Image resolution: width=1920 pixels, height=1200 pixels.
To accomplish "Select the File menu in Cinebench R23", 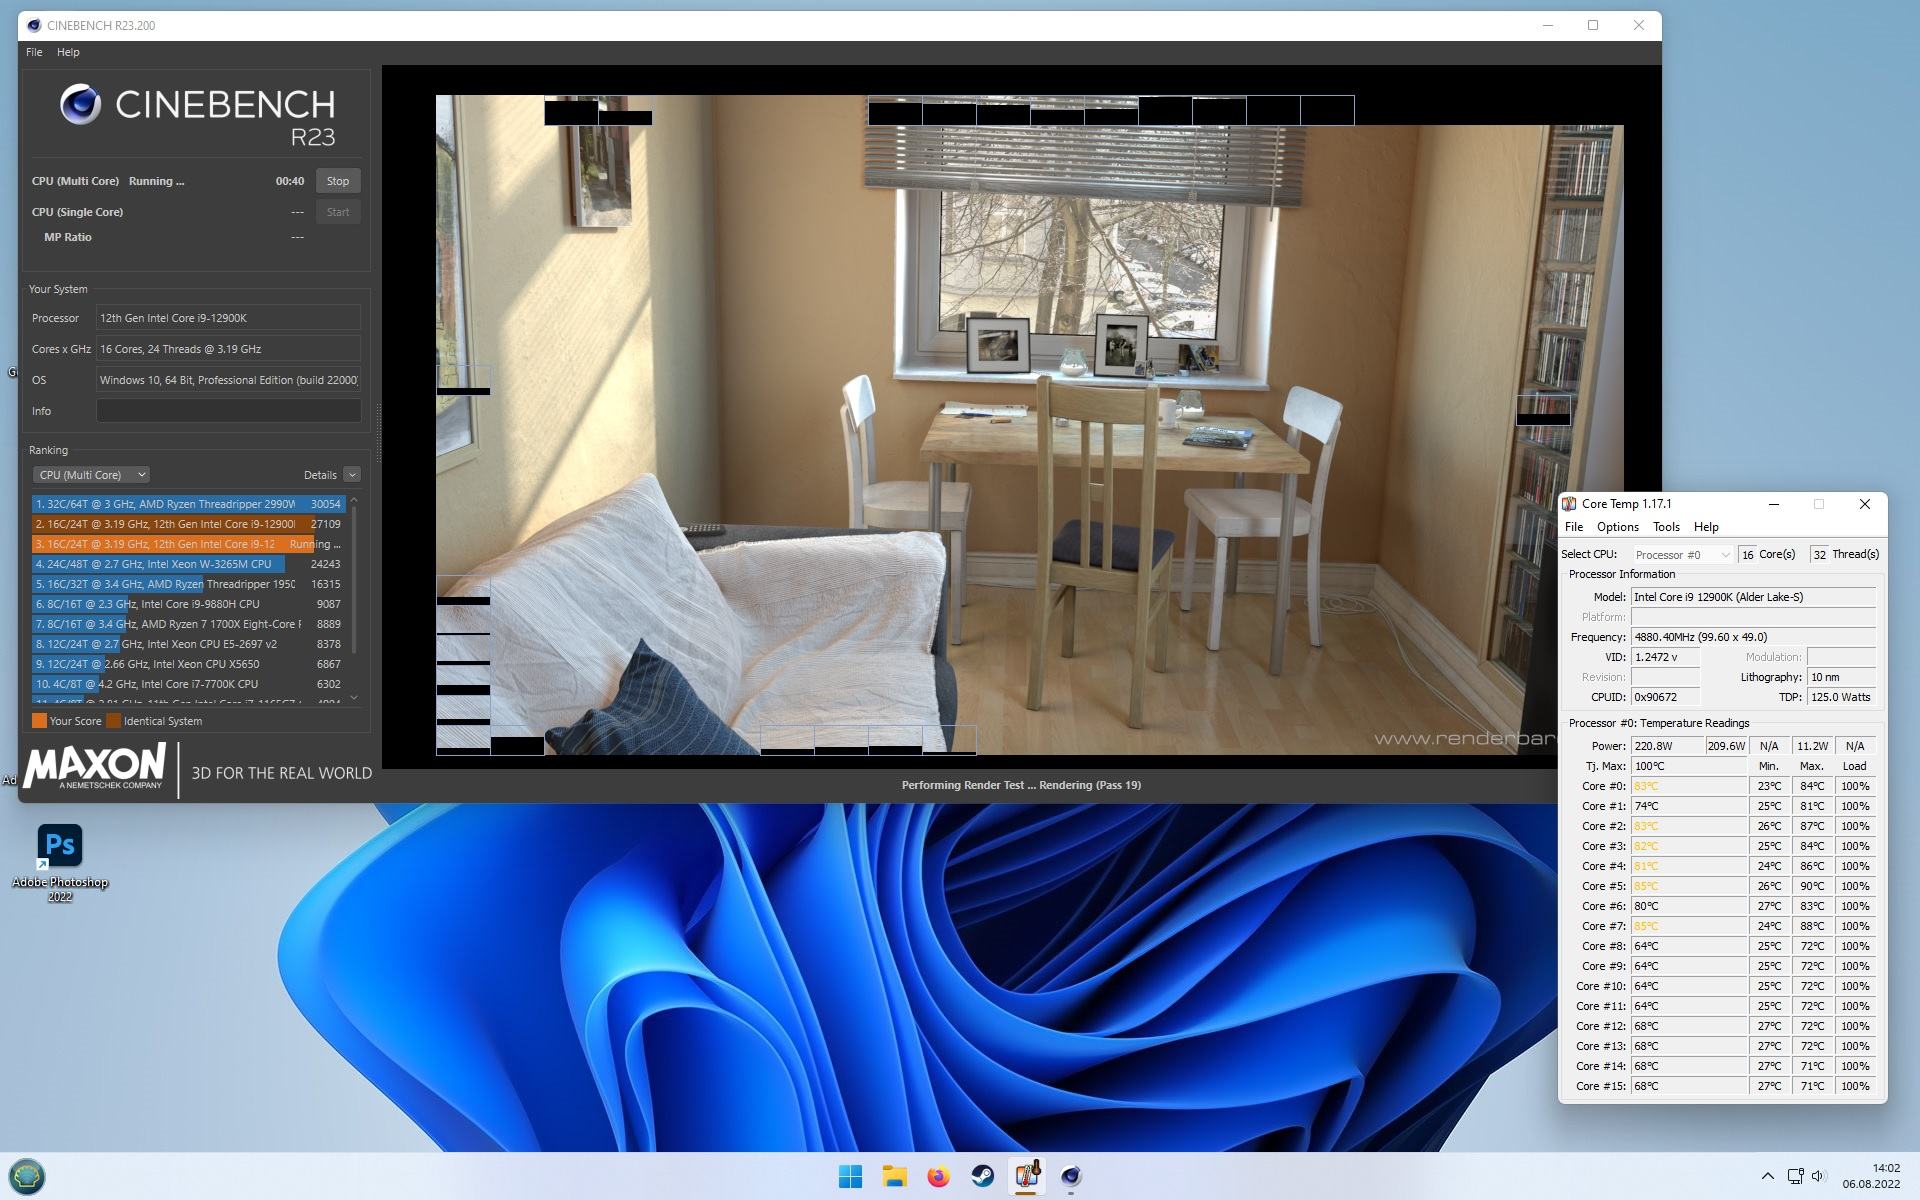I will tap(35, 51).
